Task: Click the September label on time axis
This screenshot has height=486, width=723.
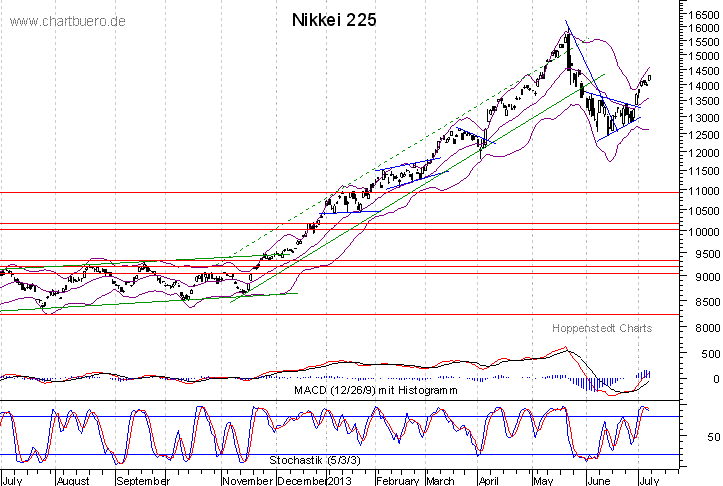Action: 143,480
